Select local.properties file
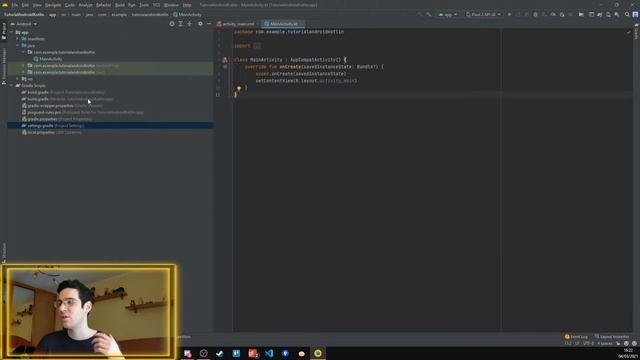640x360 pixels. [51, 132]
